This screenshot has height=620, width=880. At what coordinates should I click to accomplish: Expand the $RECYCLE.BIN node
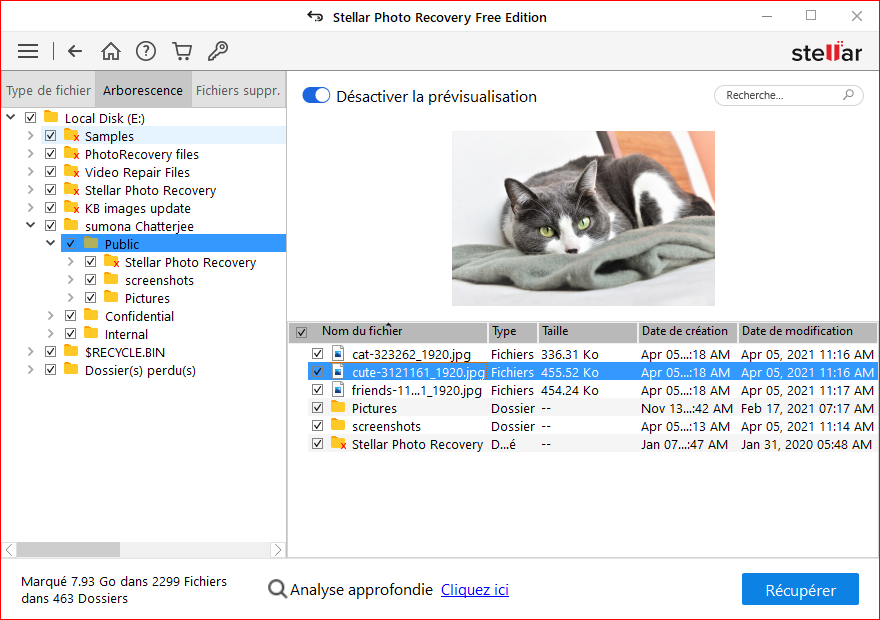coord(30,351)
